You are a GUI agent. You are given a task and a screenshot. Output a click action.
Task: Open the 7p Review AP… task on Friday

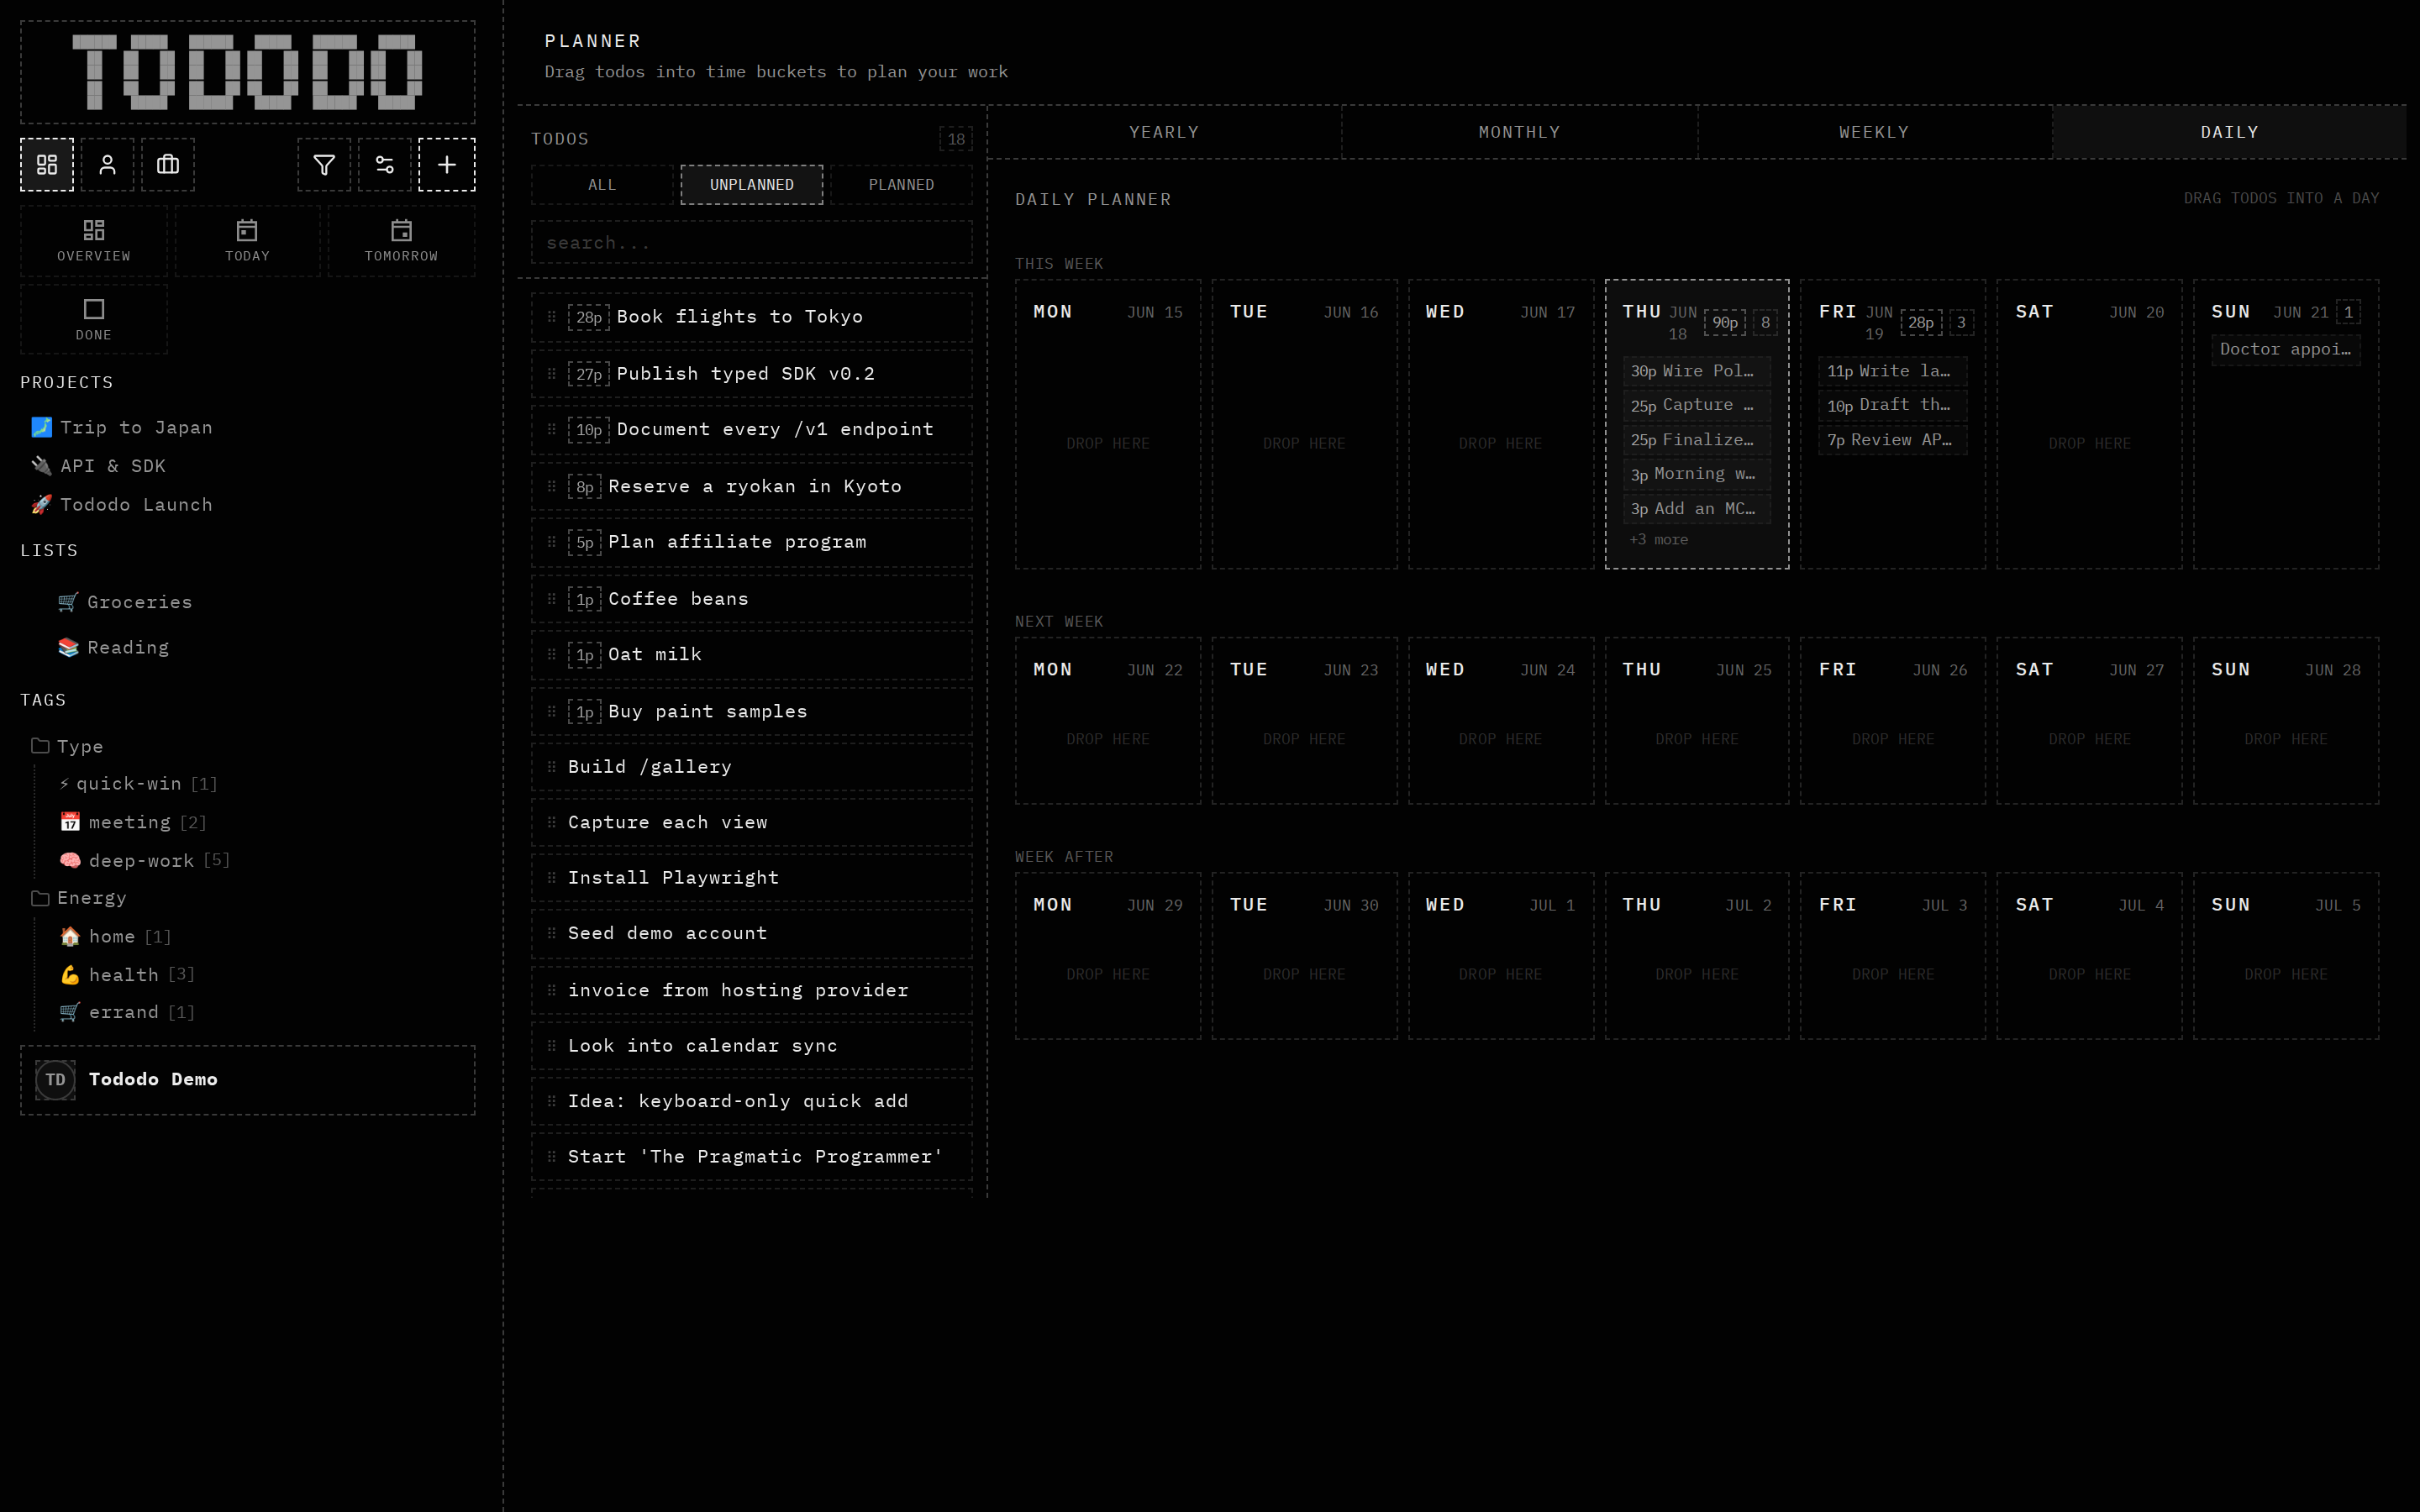click(1892, 440)
